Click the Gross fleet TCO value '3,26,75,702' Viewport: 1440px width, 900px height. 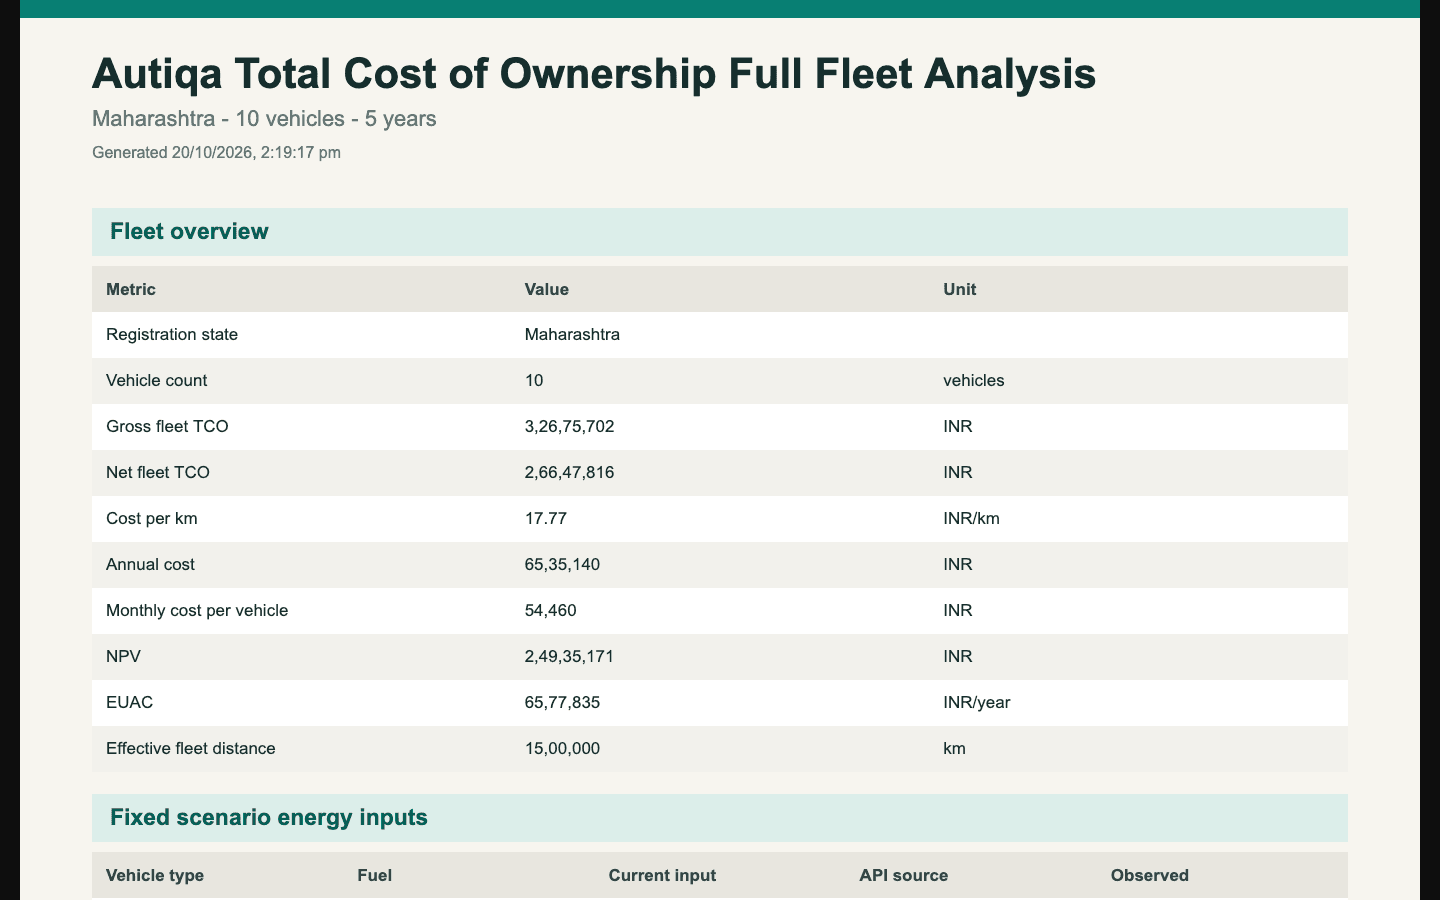570,427
